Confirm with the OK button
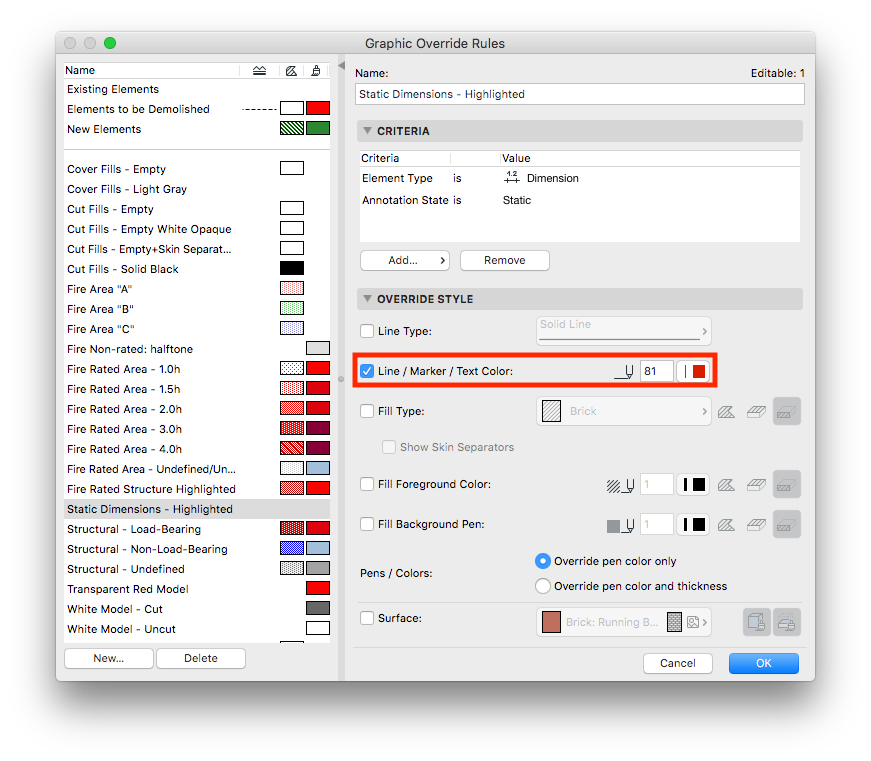Image resolution: width=871 pixels, height=761 pixels. click(764, 663)
